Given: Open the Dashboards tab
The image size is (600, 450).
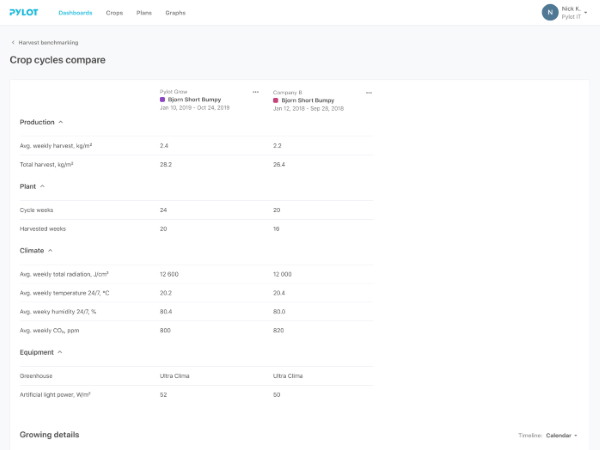Looking at the screenshot, I should click(75, 13).
